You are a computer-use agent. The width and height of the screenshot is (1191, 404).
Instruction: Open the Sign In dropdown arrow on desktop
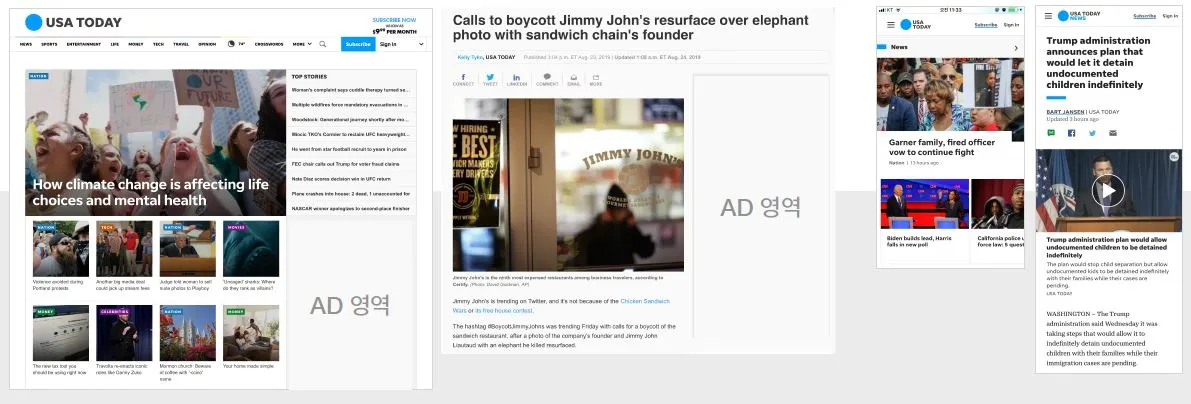click(x=421, y=44)
